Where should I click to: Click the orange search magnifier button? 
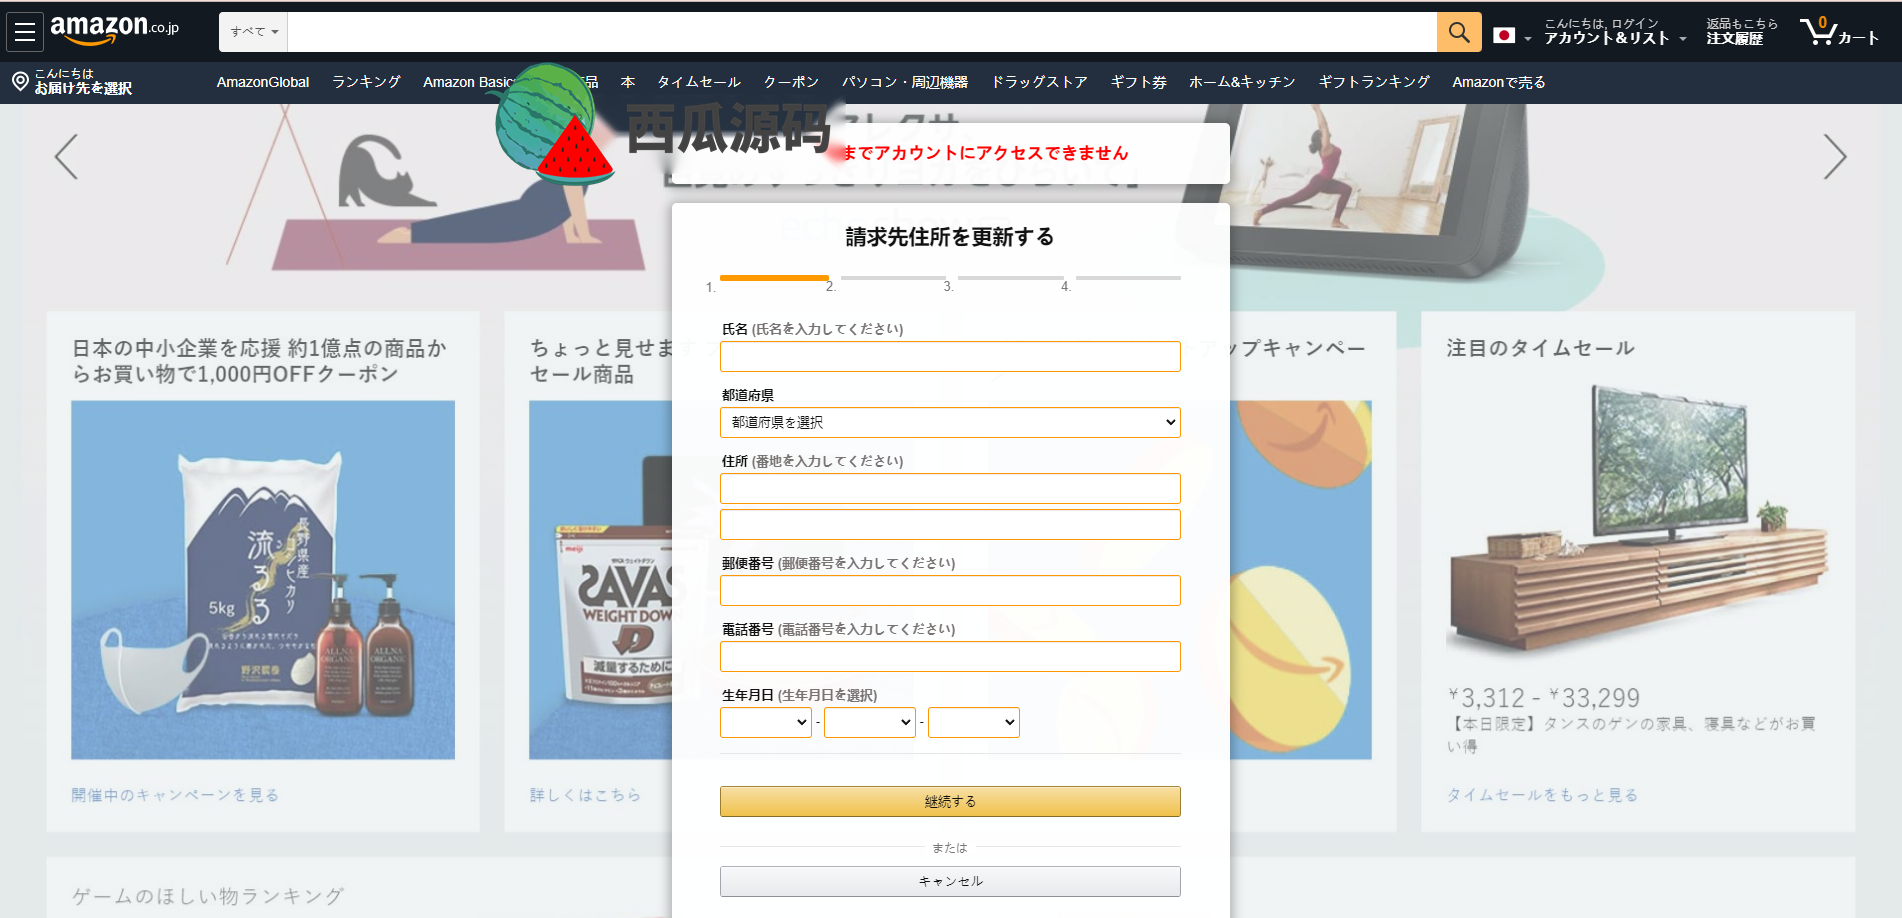[x=1459, y=32]
